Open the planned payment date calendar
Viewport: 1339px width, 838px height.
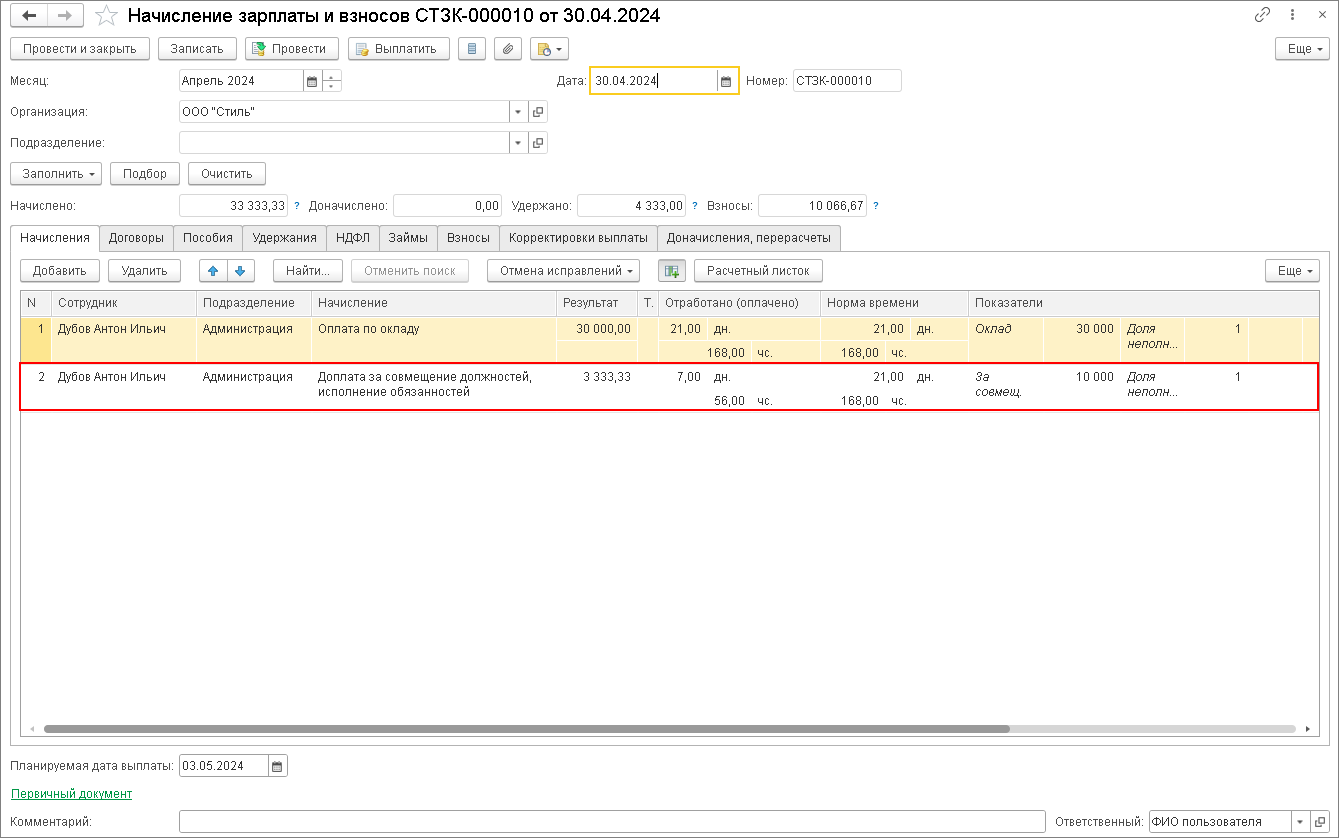point(277,767)
